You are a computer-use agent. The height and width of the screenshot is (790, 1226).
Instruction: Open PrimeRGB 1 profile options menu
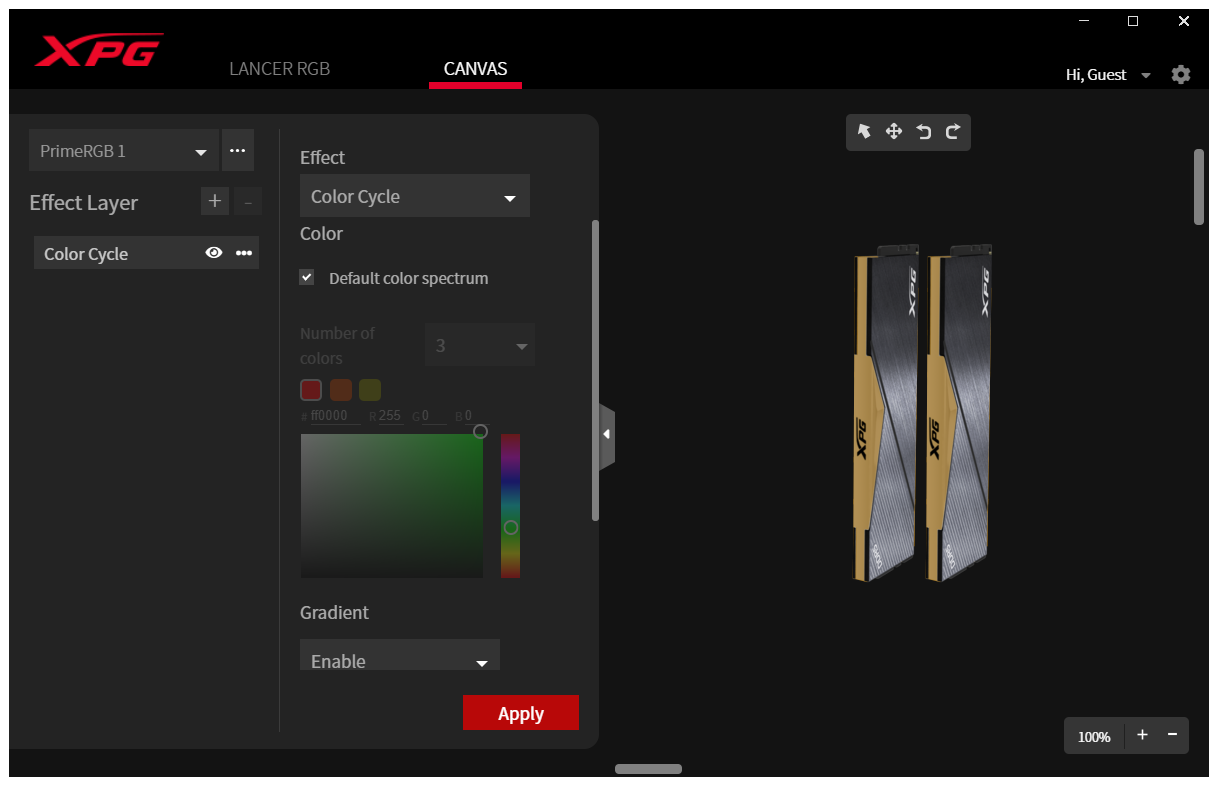click(x=237, y=150)
